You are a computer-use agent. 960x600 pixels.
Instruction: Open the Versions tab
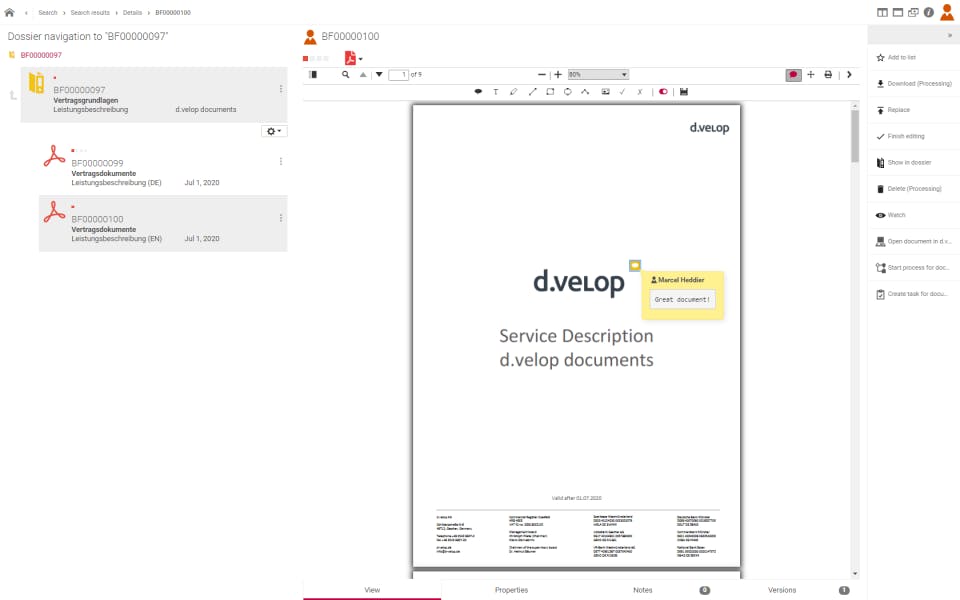781,590
